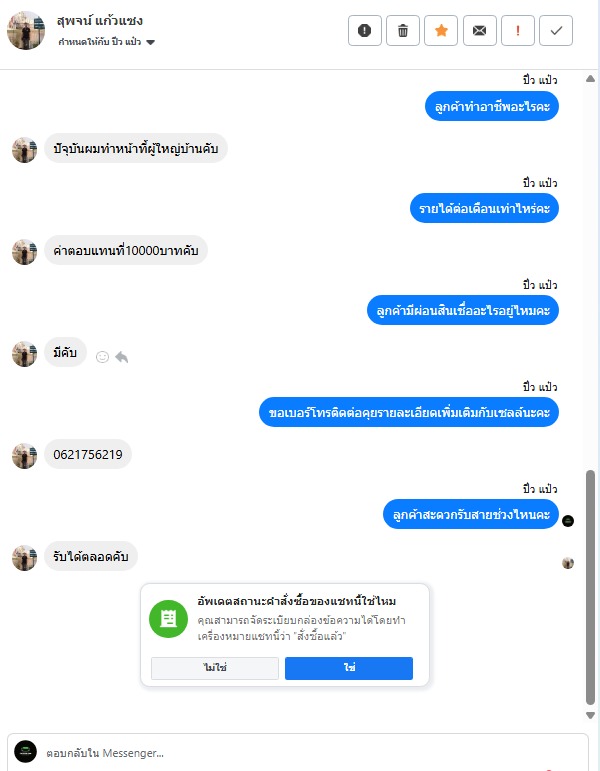Decline order status with ไม่ใช่ button
The image size is (600, 771).
pyautogui.click(x=215, y=668)
